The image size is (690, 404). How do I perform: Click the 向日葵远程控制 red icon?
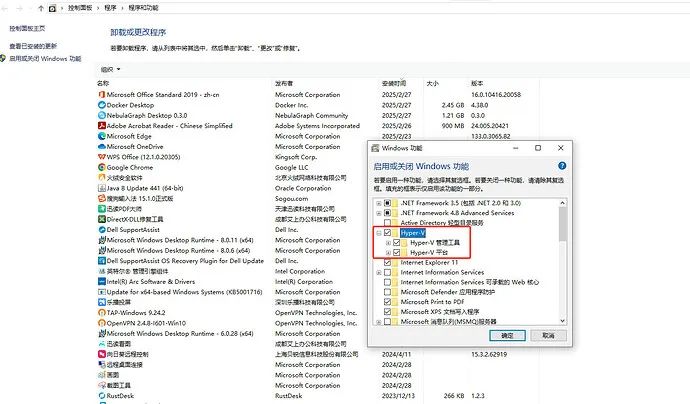(102, 354)
